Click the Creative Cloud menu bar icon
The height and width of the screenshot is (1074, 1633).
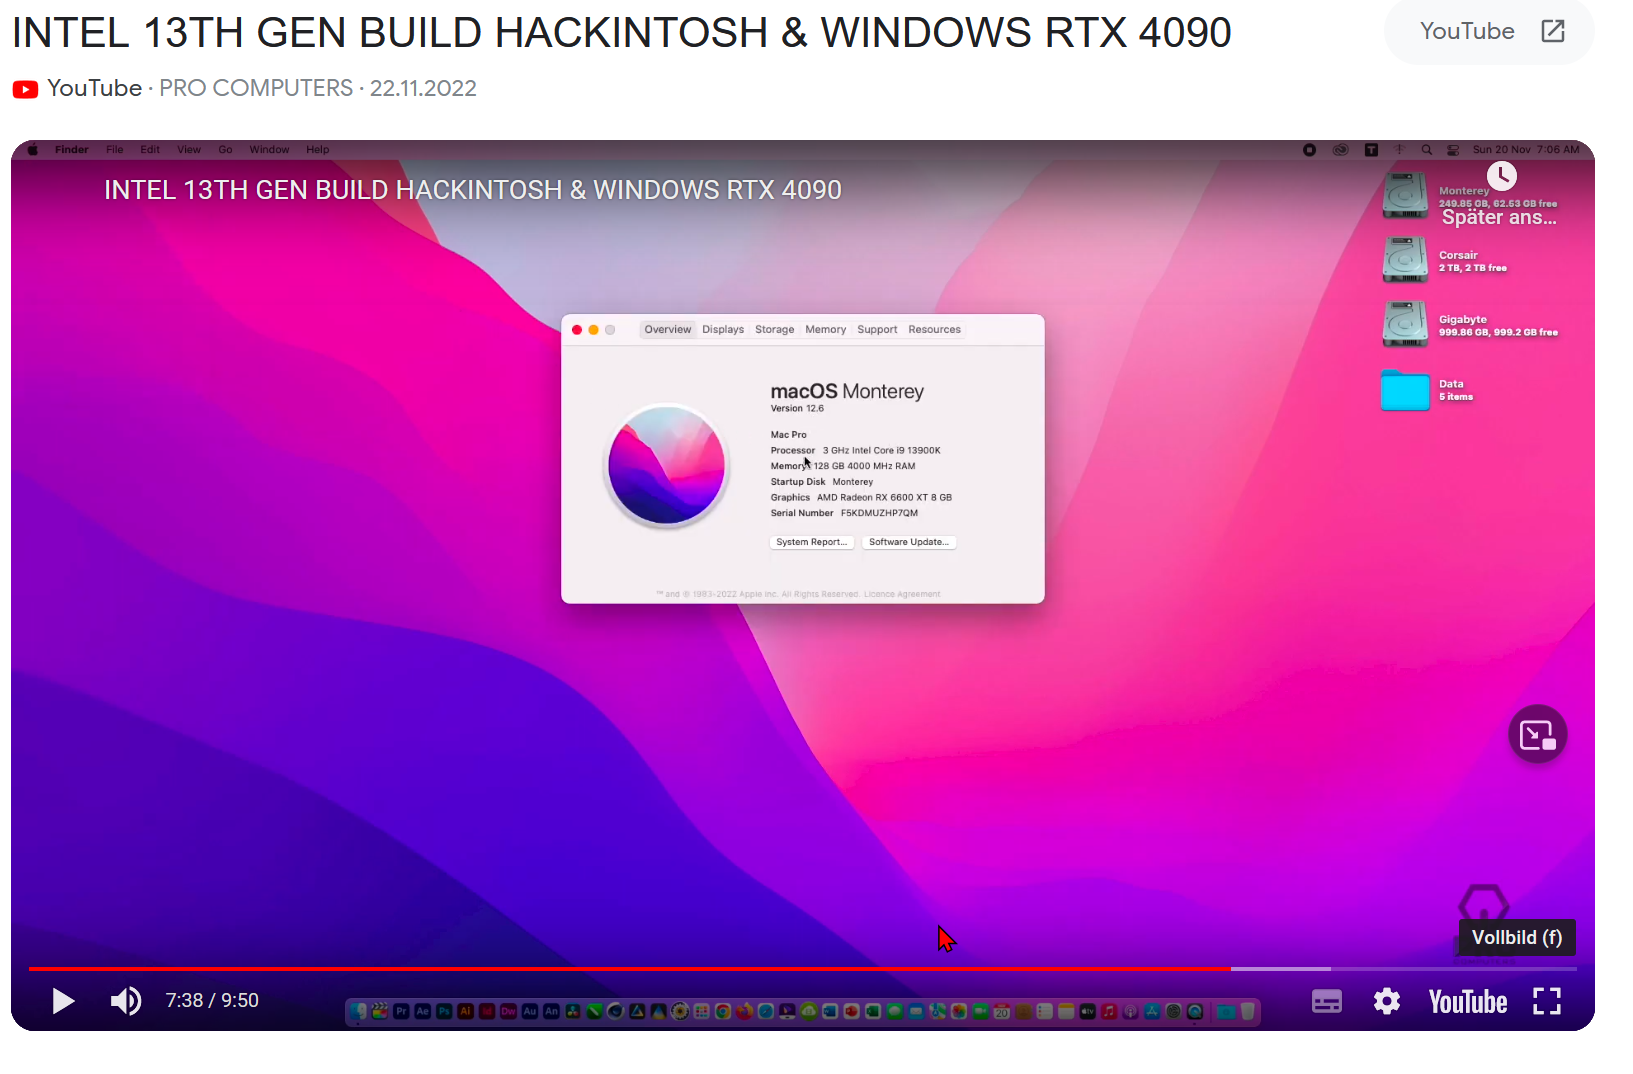(x=1341, y=150)
